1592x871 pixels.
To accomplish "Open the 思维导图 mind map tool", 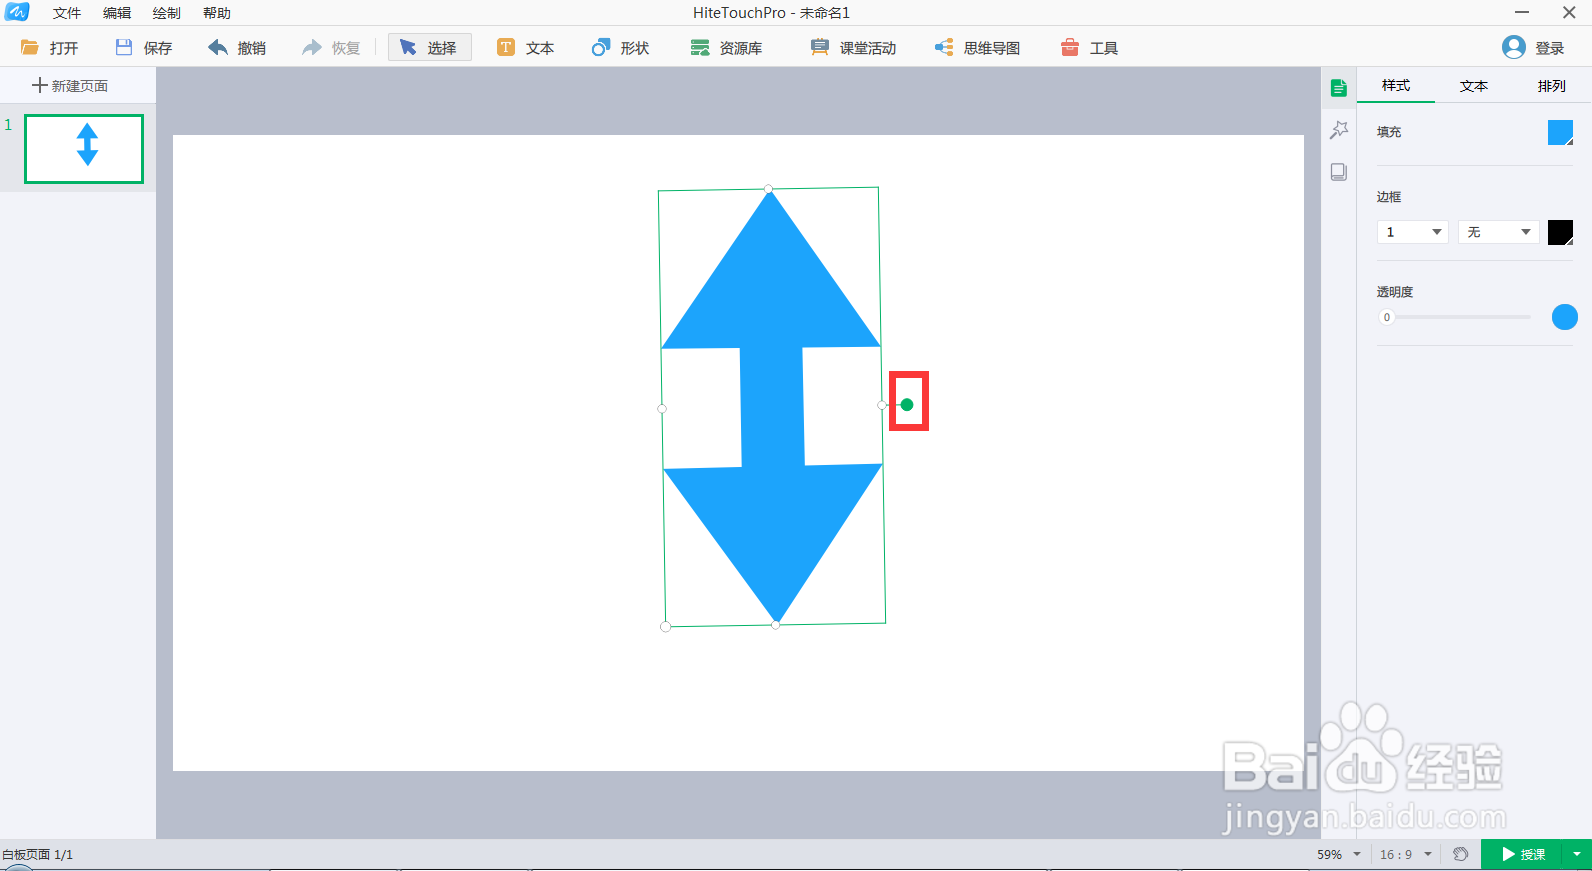I will pos(977,48).
